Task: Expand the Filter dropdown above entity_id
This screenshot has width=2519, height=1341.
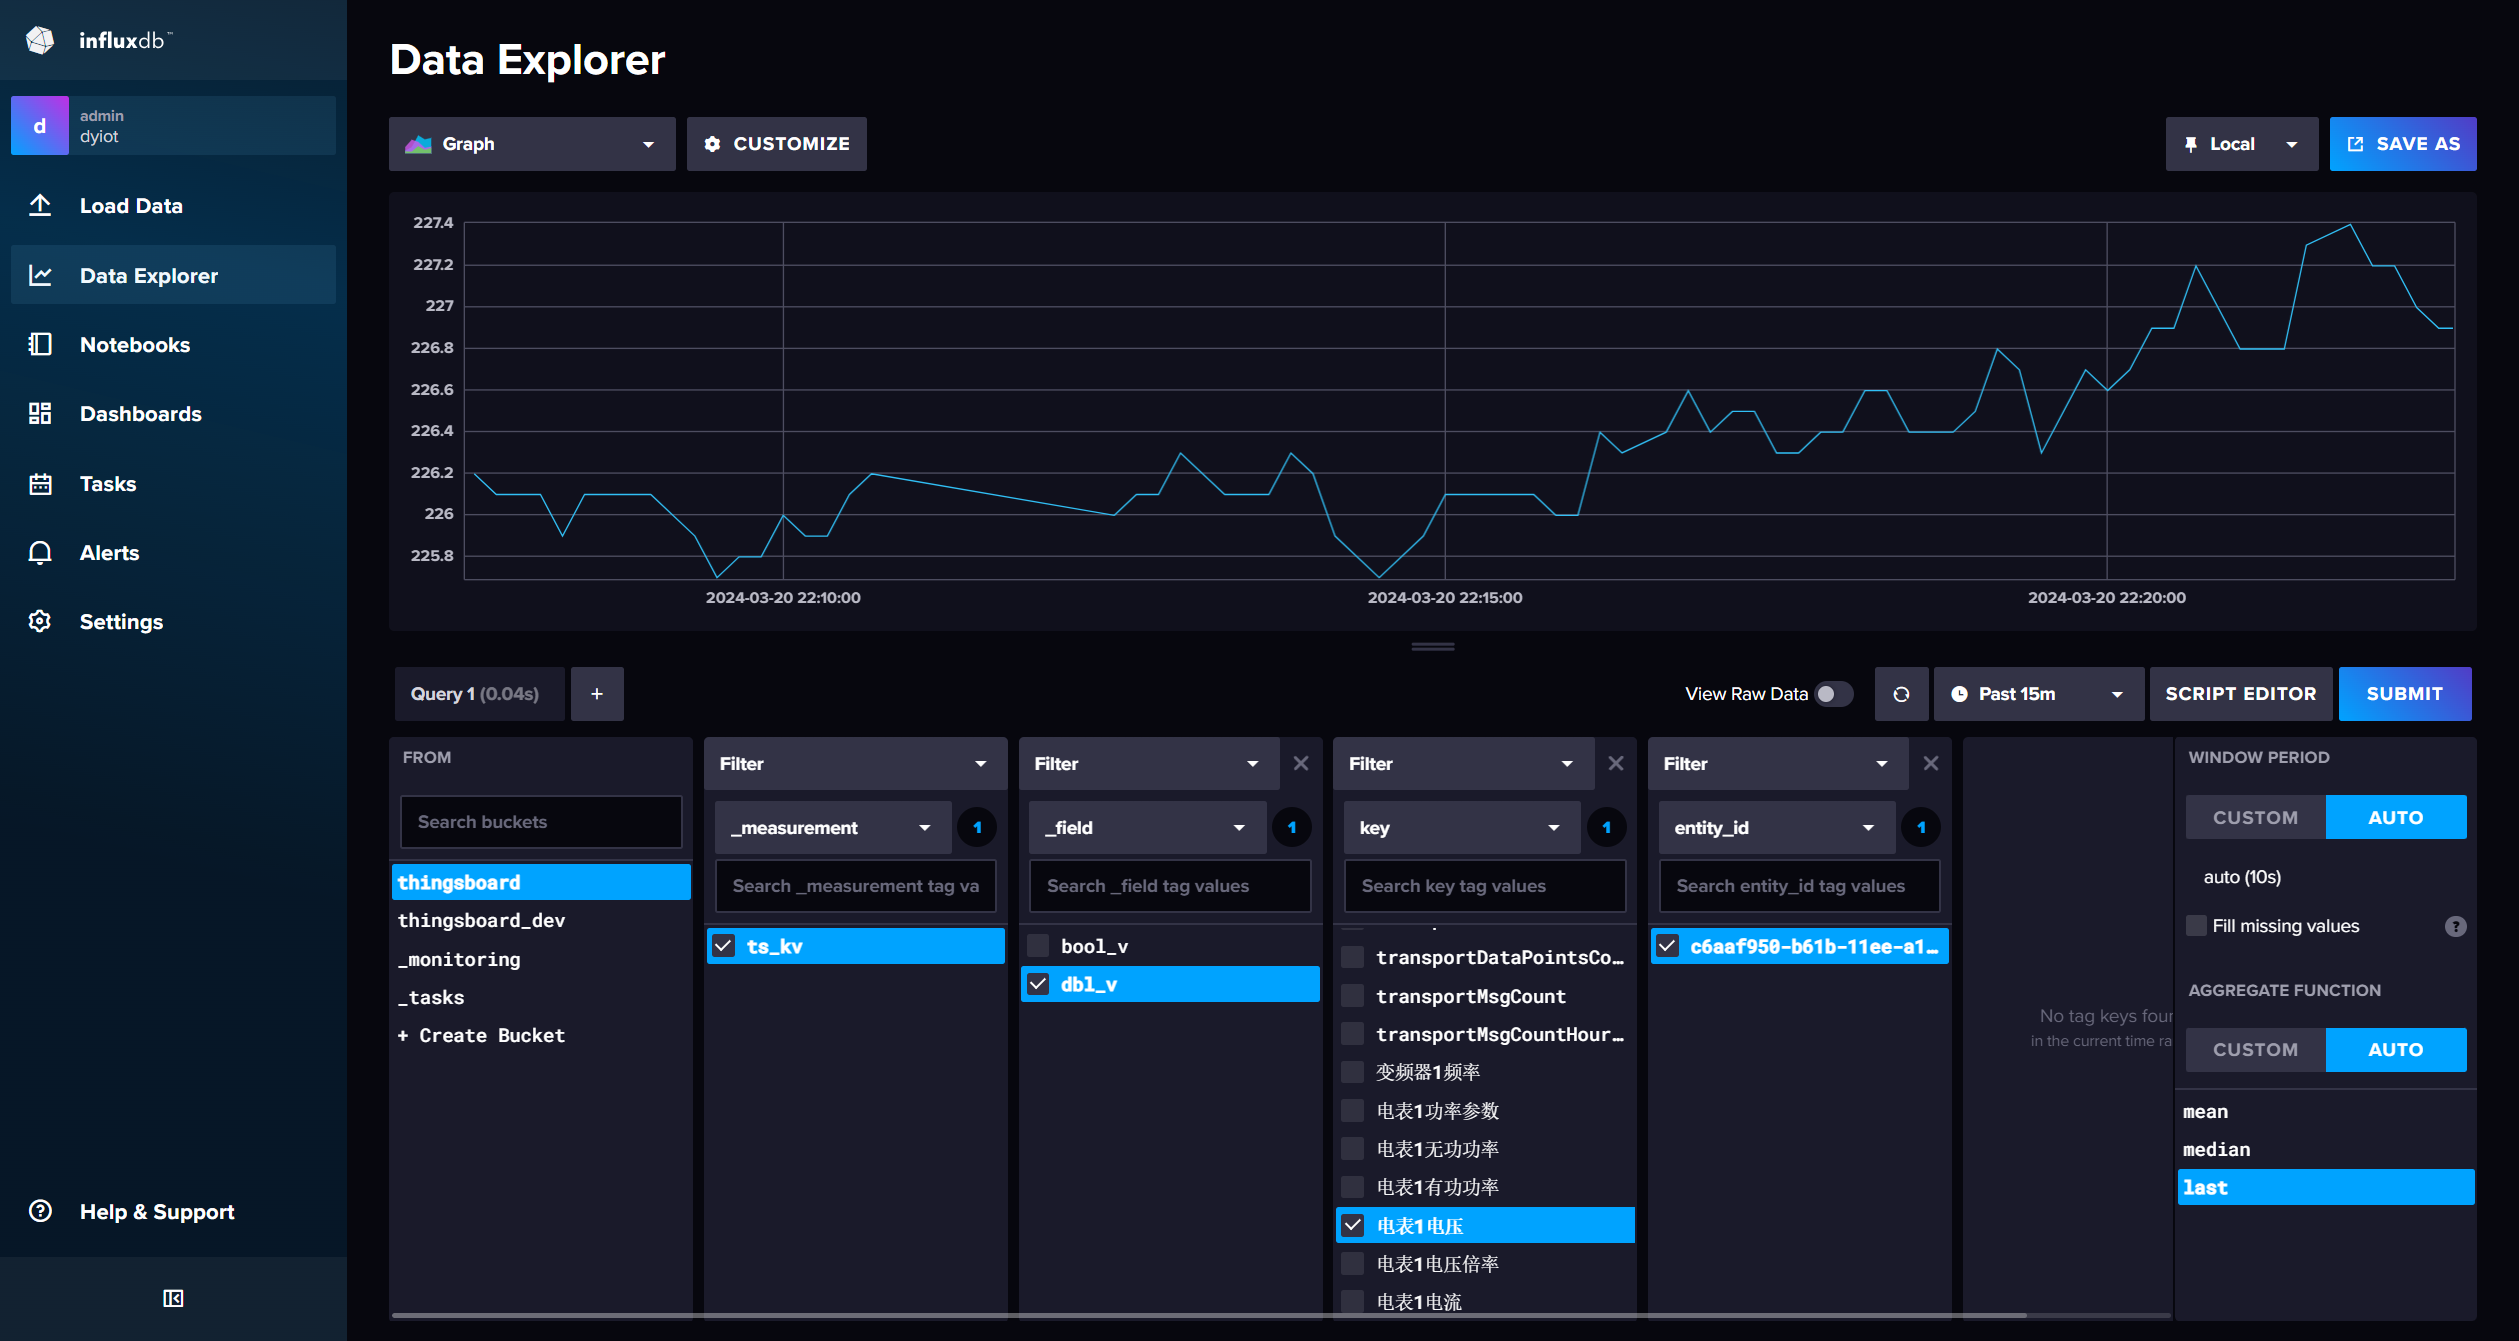Action: click(1778, 764)
